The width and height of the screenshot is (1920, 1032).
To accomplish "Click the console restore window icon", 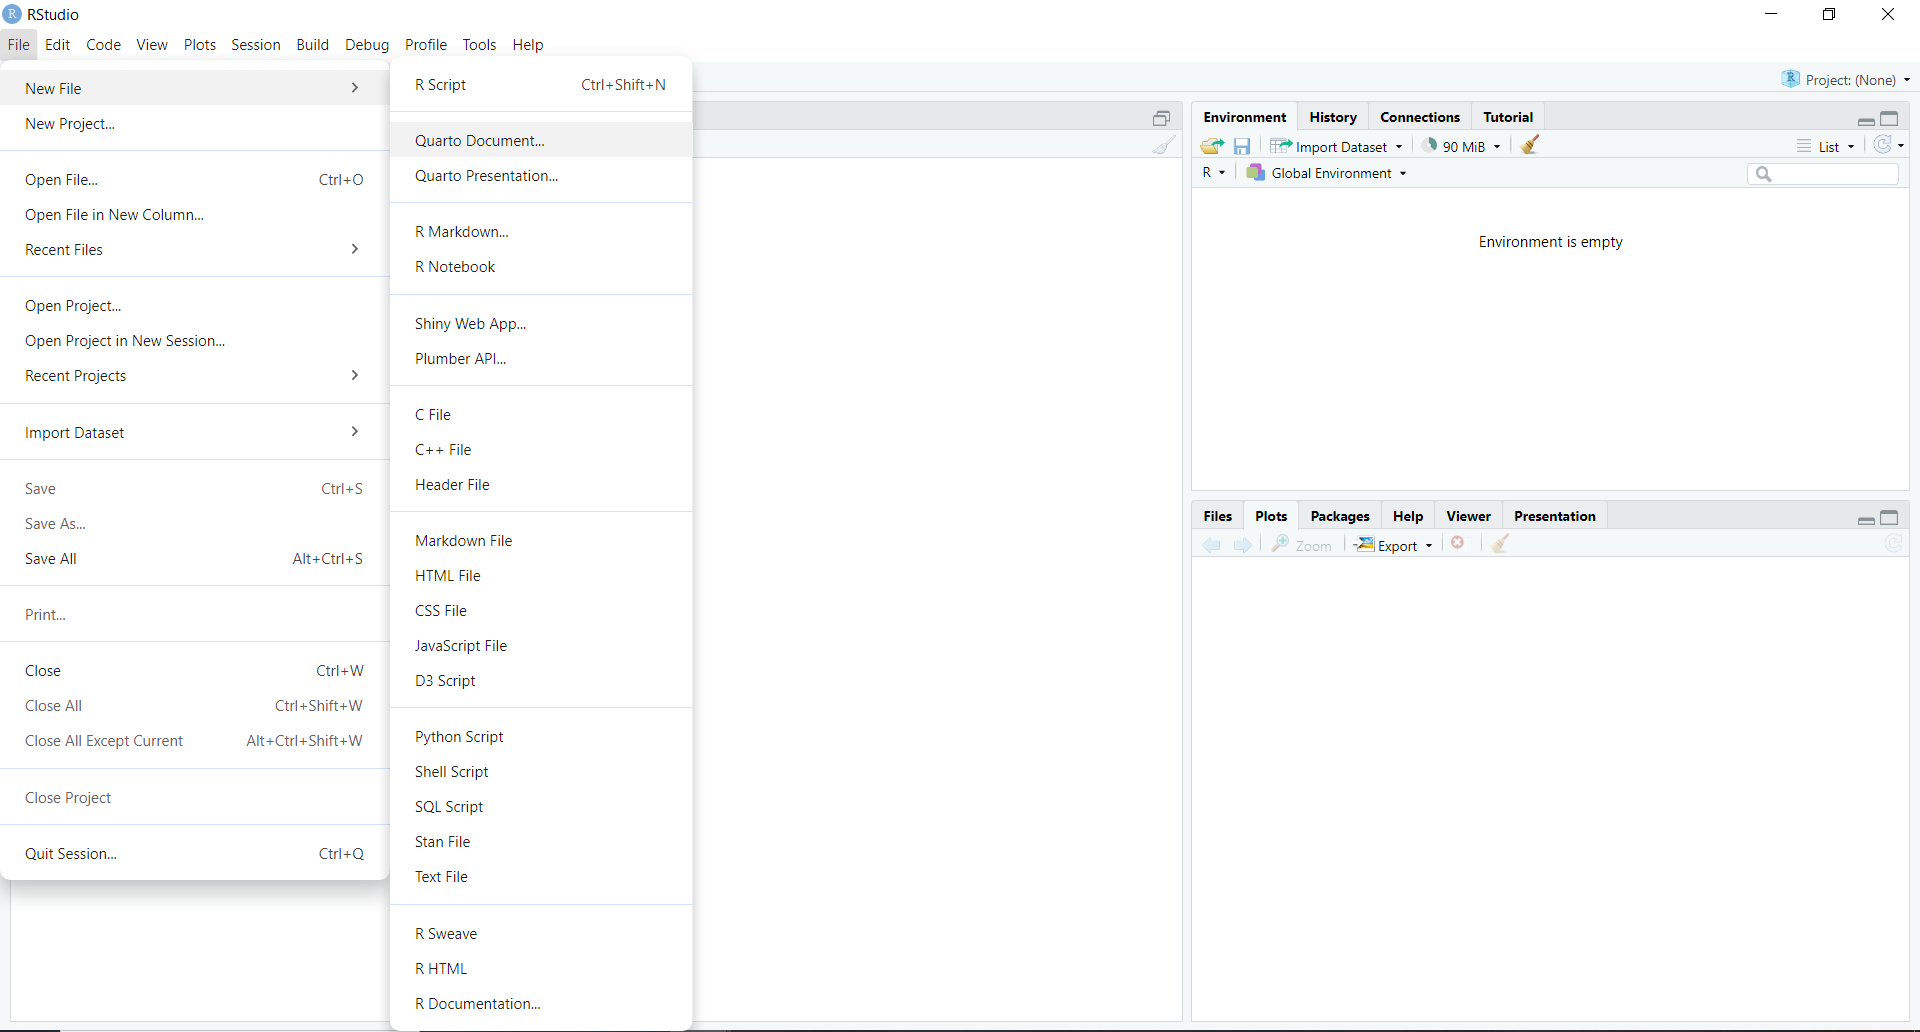I will tap(1161, 118).
